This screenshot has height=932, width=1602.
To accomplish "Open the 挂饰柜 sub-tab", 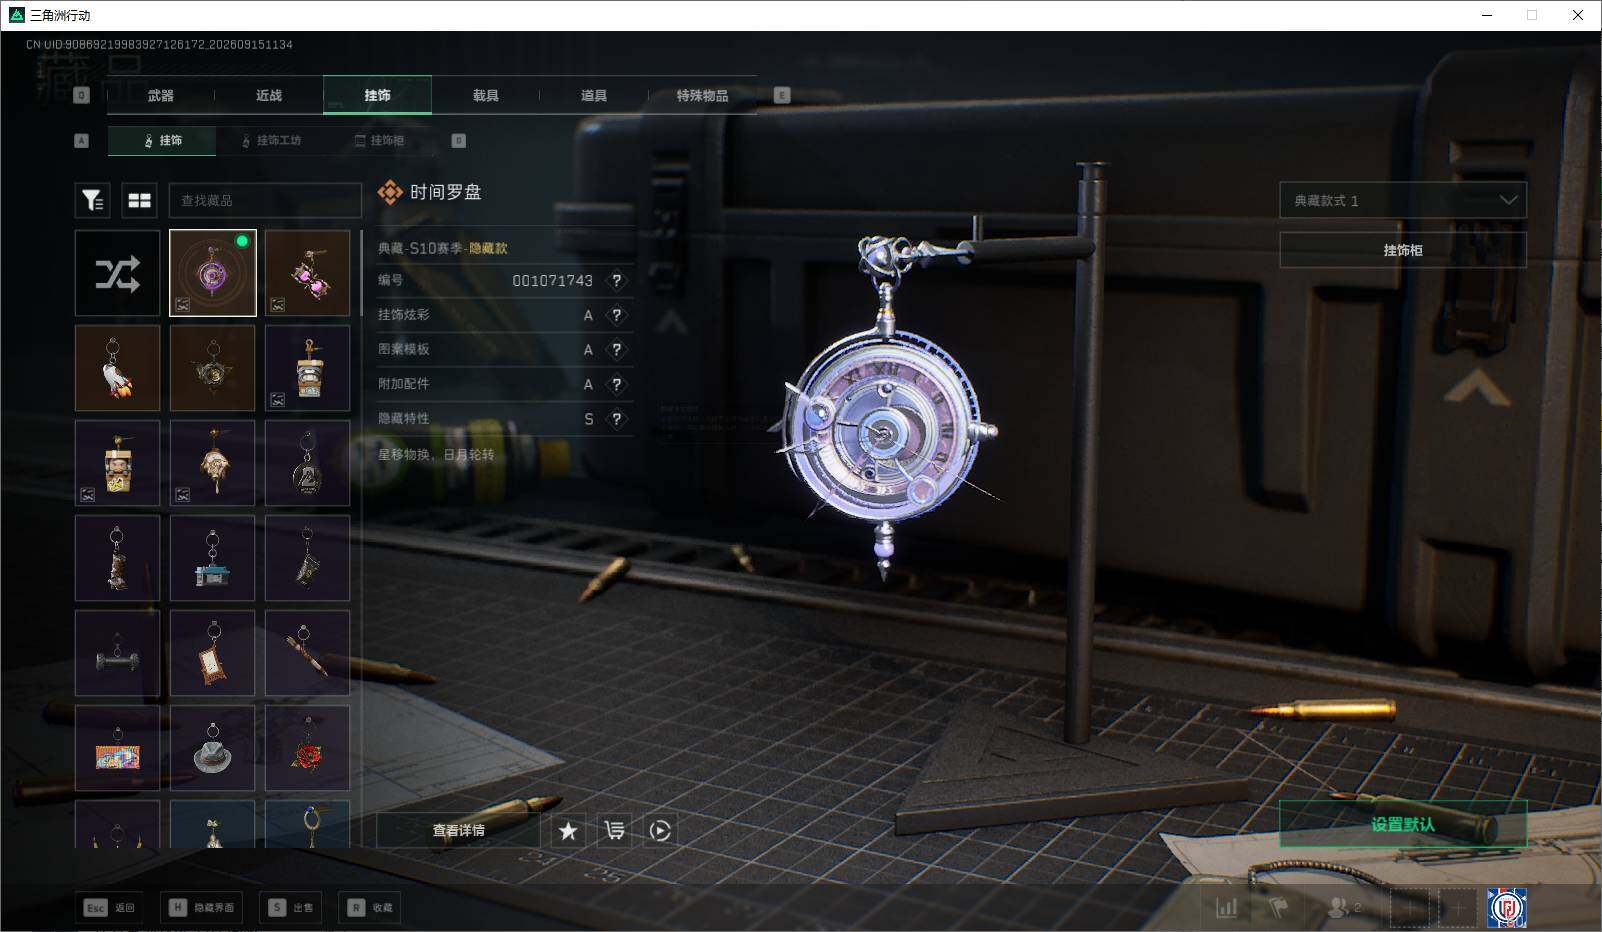I will tap(380, 141).
